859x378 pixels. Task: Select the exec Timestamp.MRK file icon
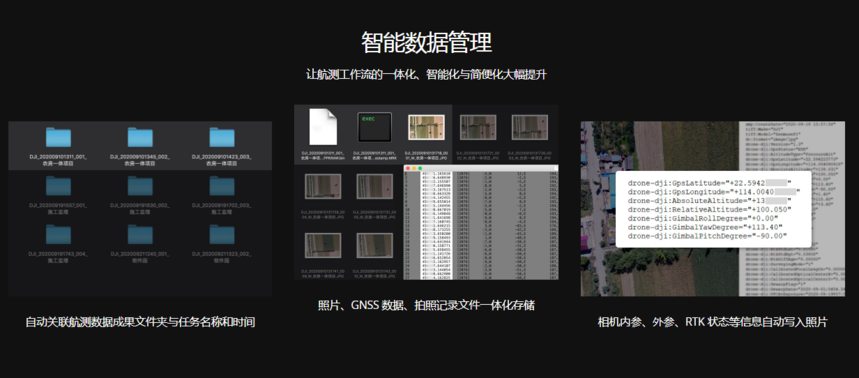pos(374,127)
